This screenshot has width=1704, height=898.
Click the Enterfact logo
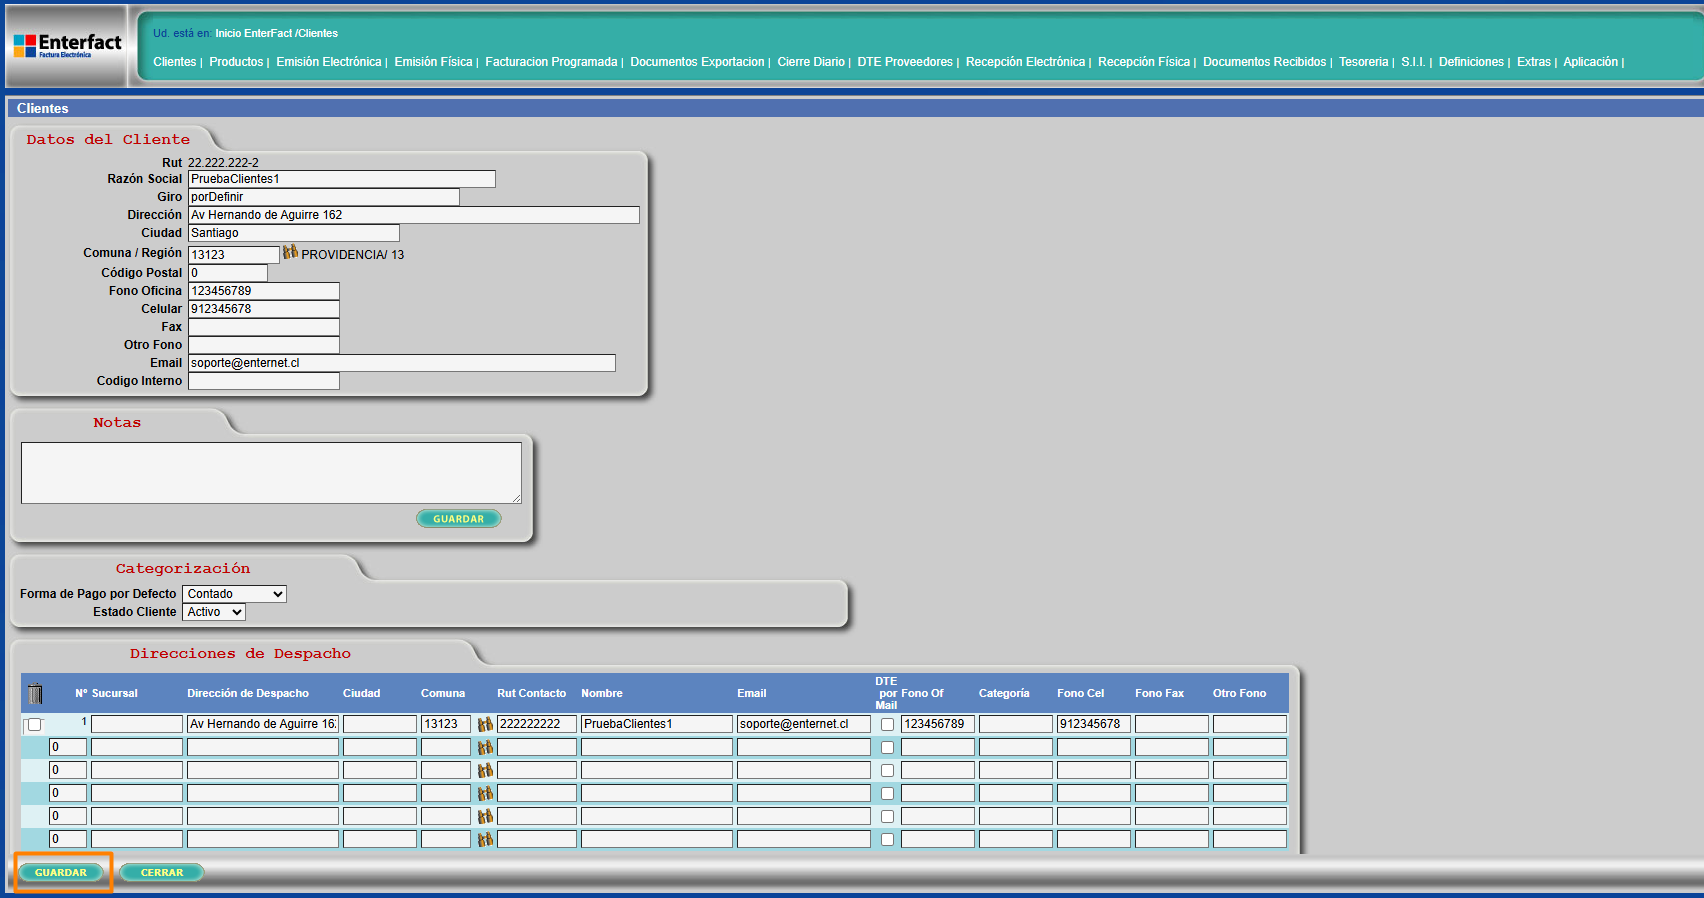[x=67, y=46]
